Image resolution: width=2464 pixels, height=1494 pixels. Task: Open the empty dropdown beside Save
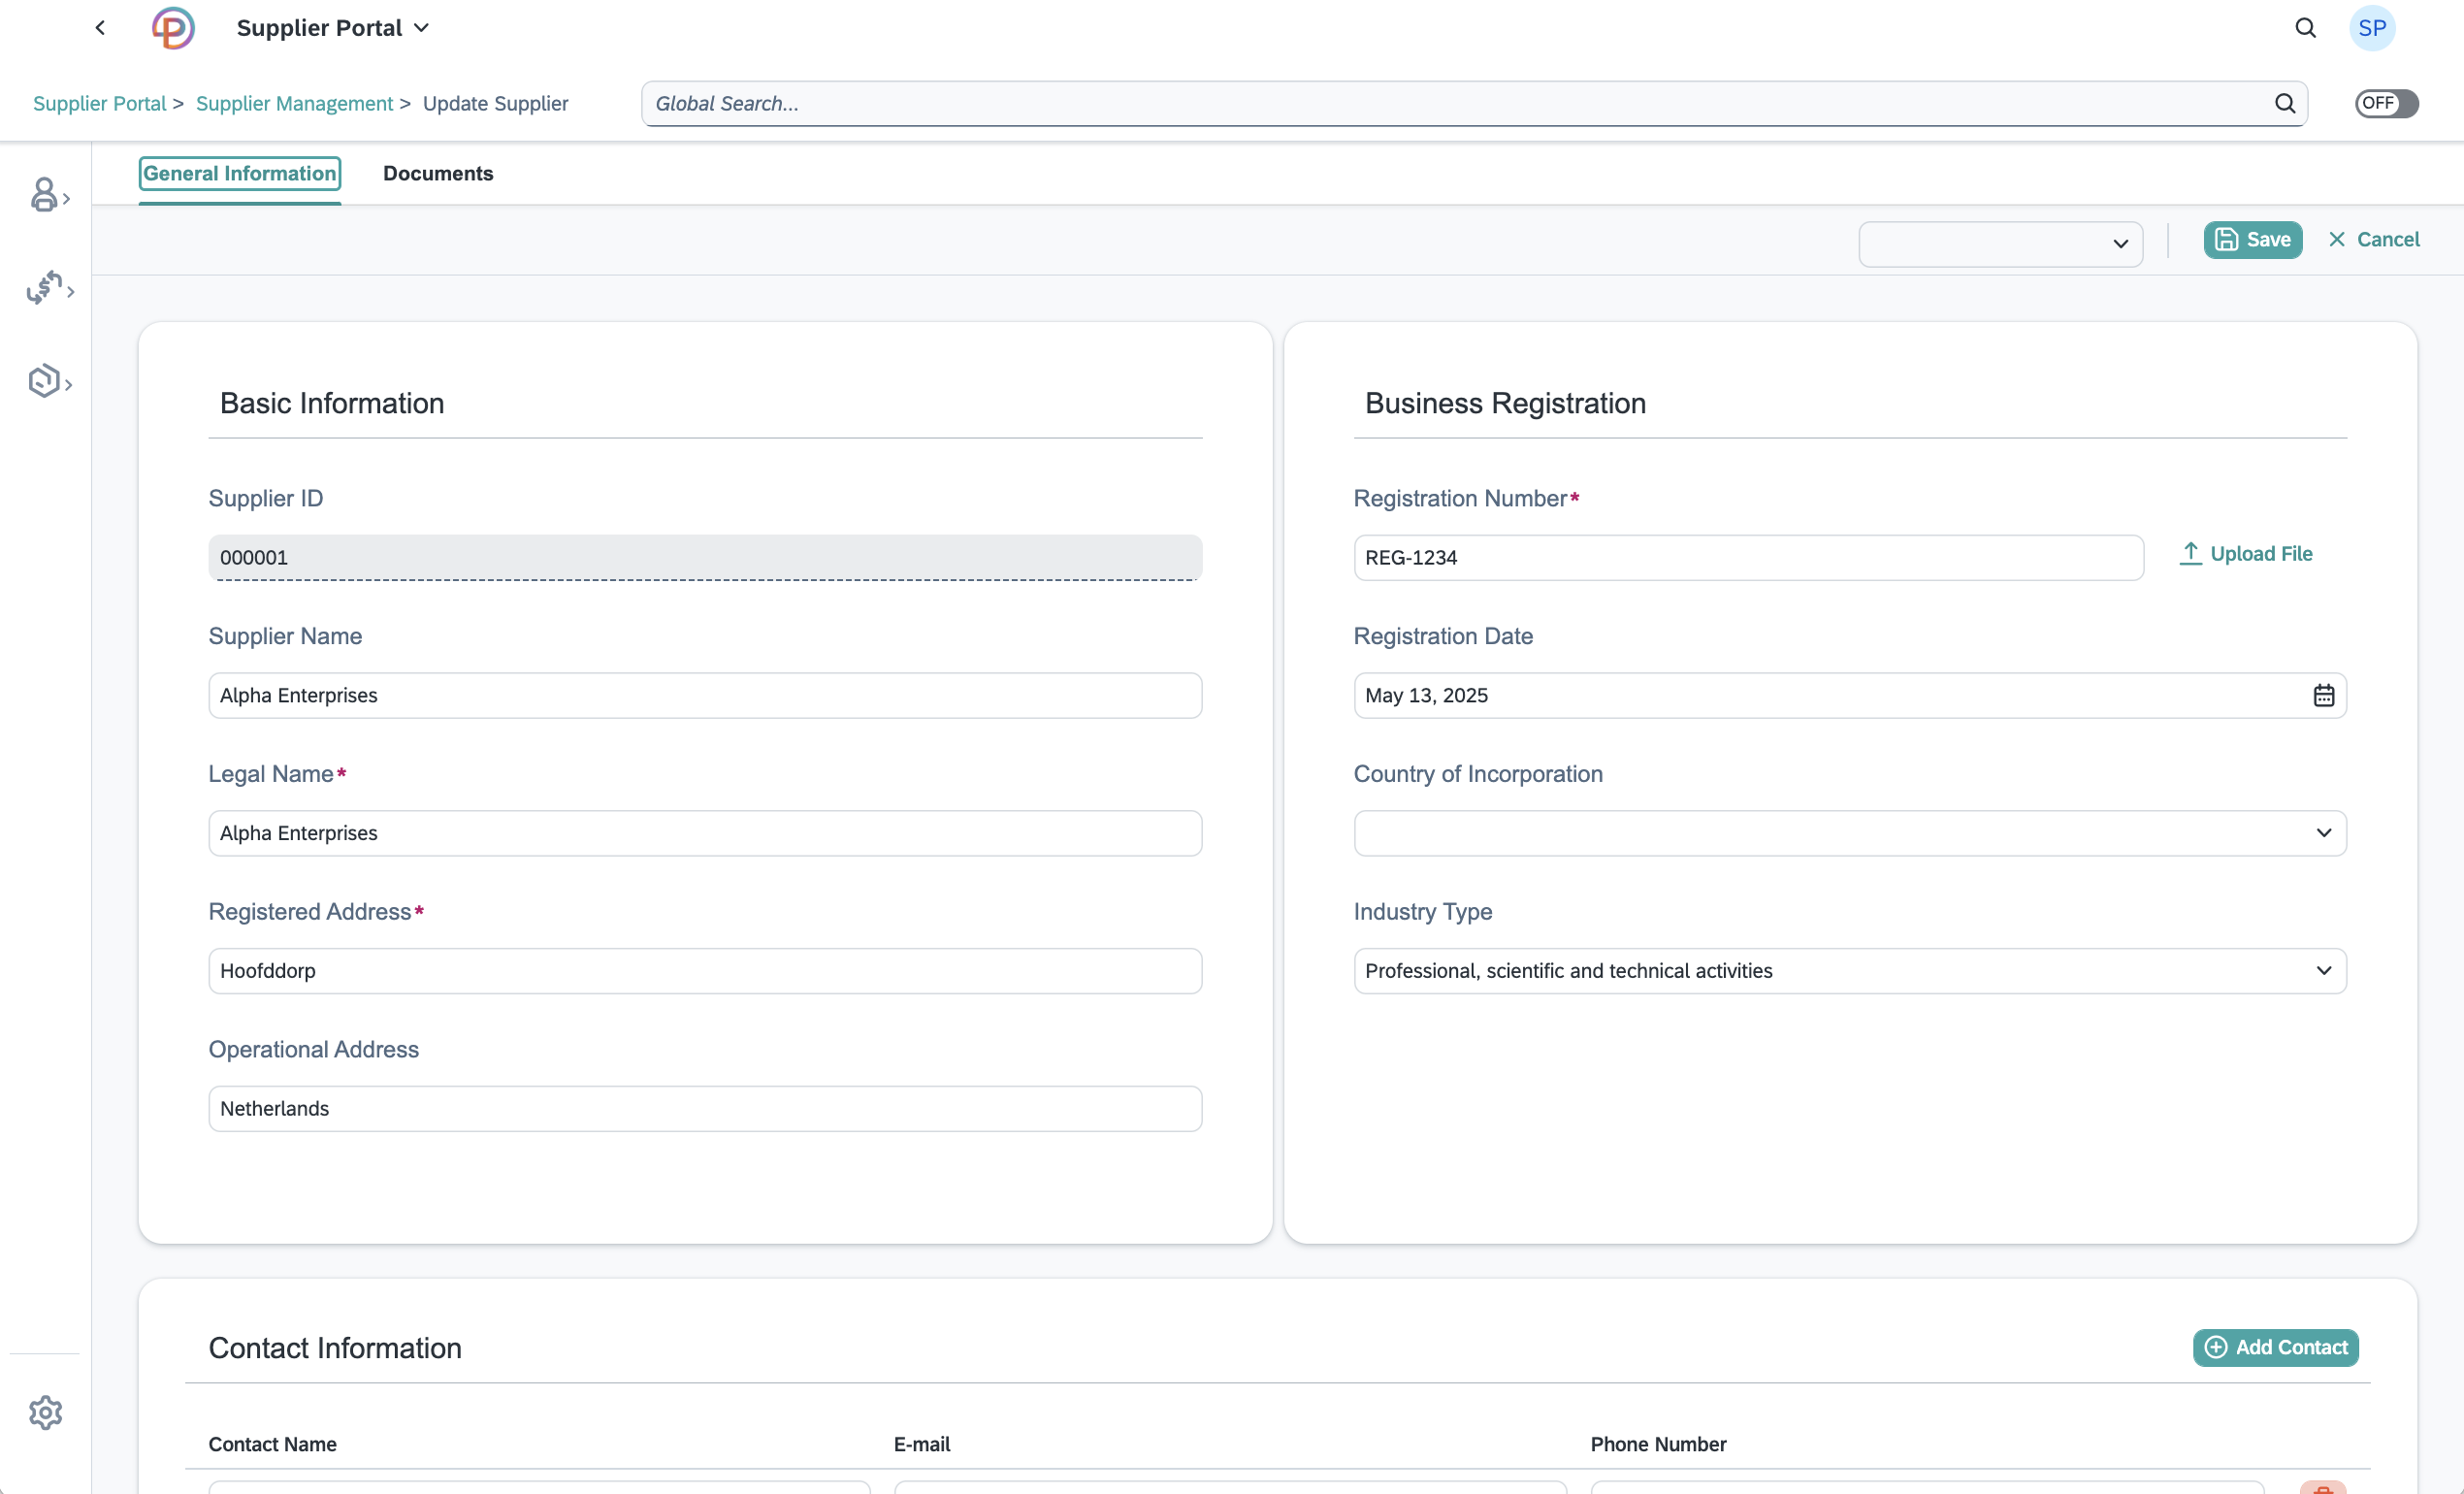tap(2000, 244)
